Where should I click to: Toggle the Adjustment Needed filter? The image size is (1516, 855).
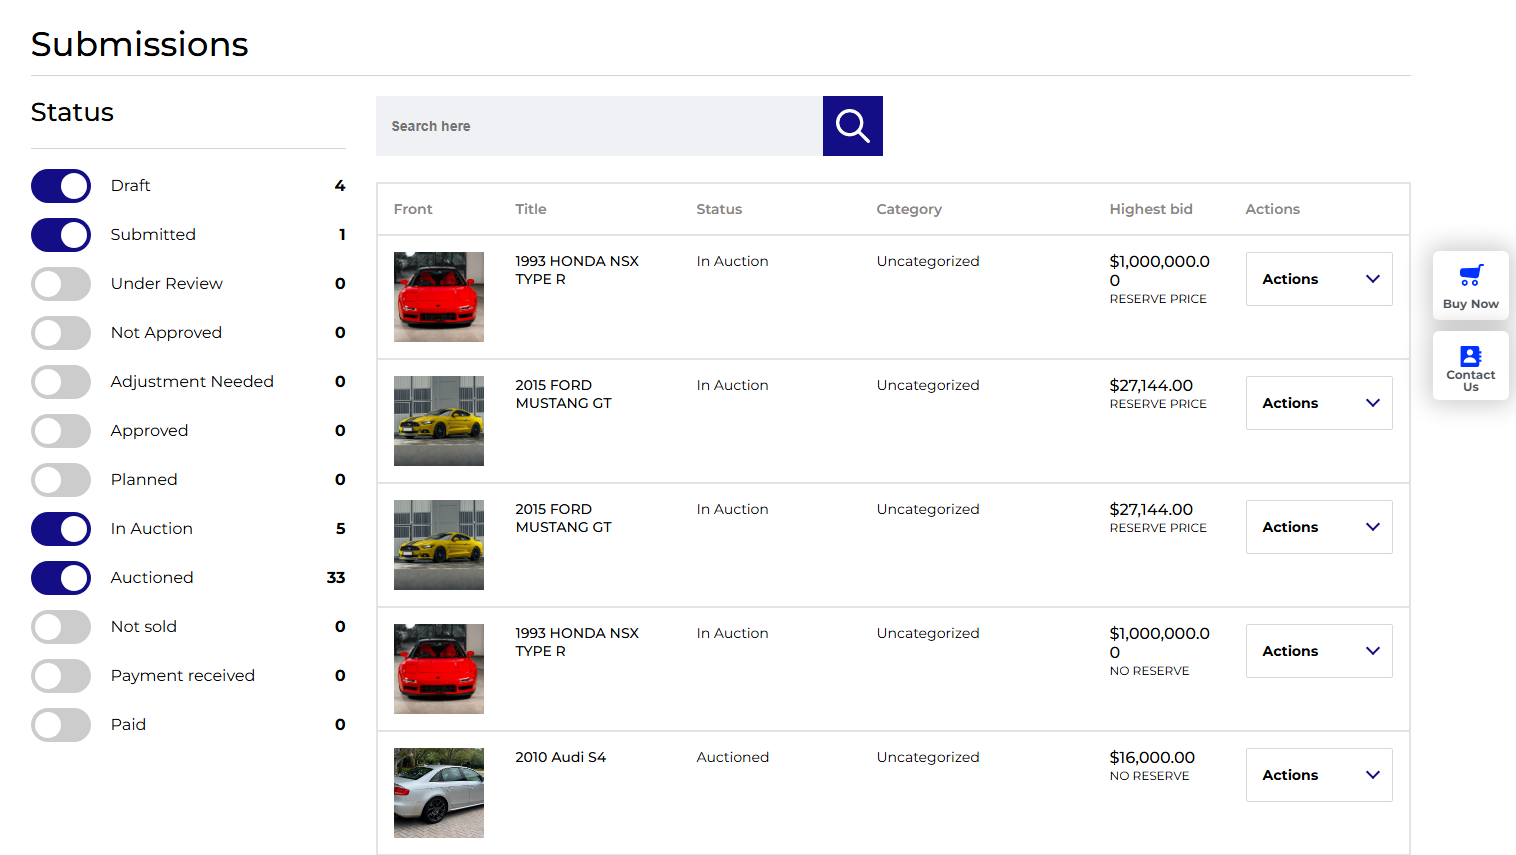tap(61, 382)
